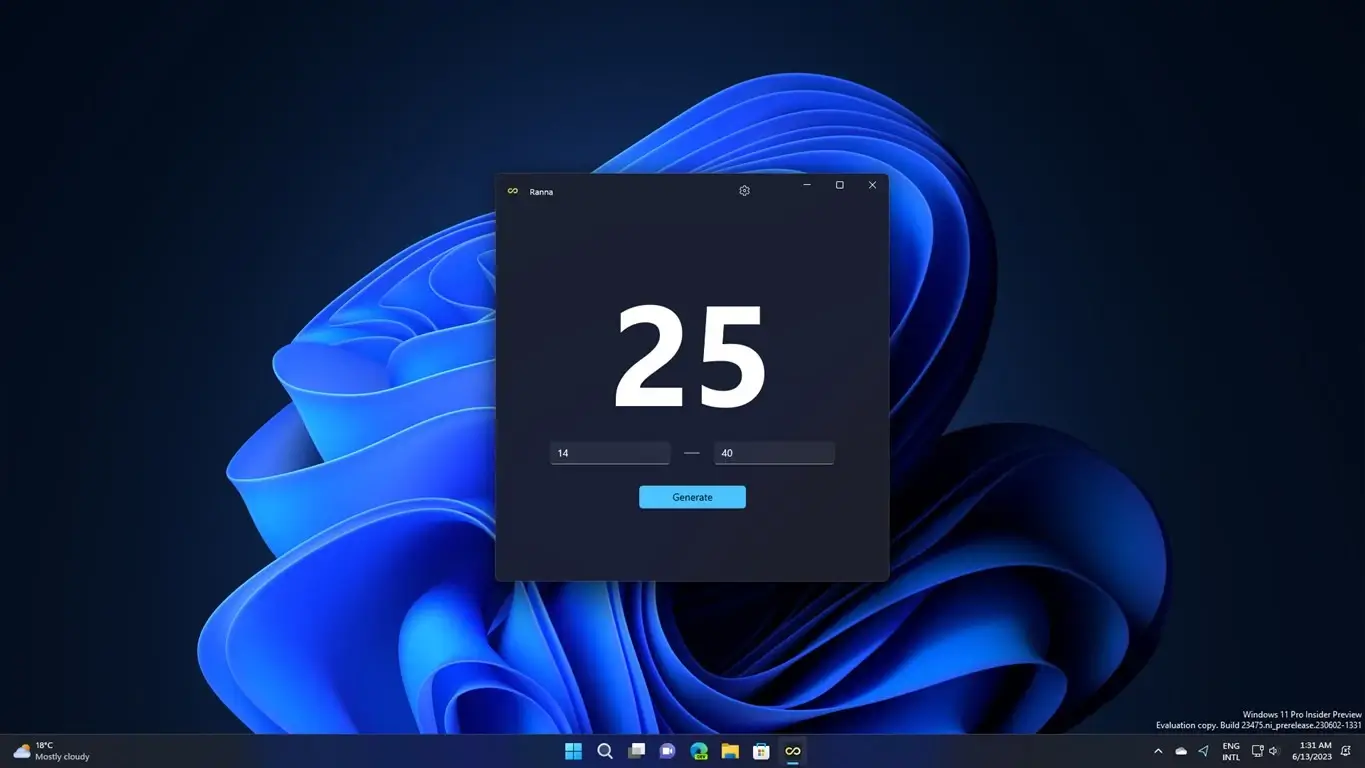Click the minimum value field containing 14
Screen dimensions: 1365x768
610,453
